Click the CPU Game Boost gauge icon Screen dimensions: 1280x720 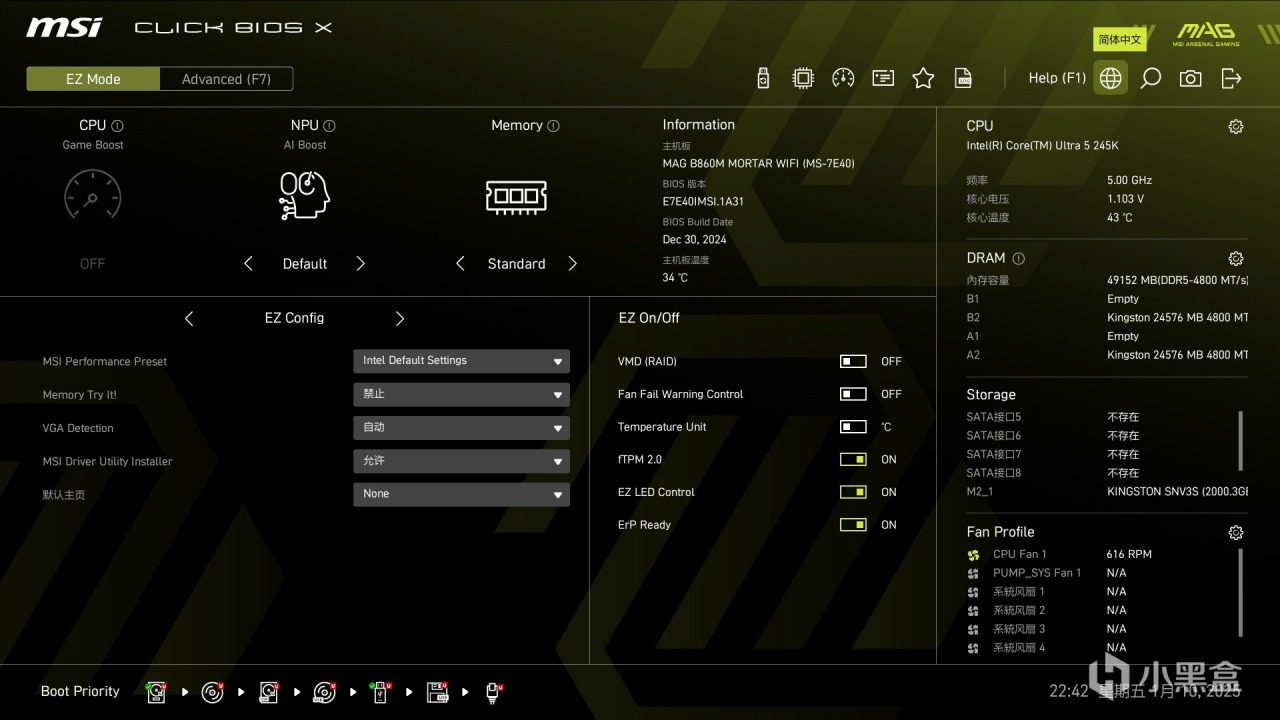92,194
